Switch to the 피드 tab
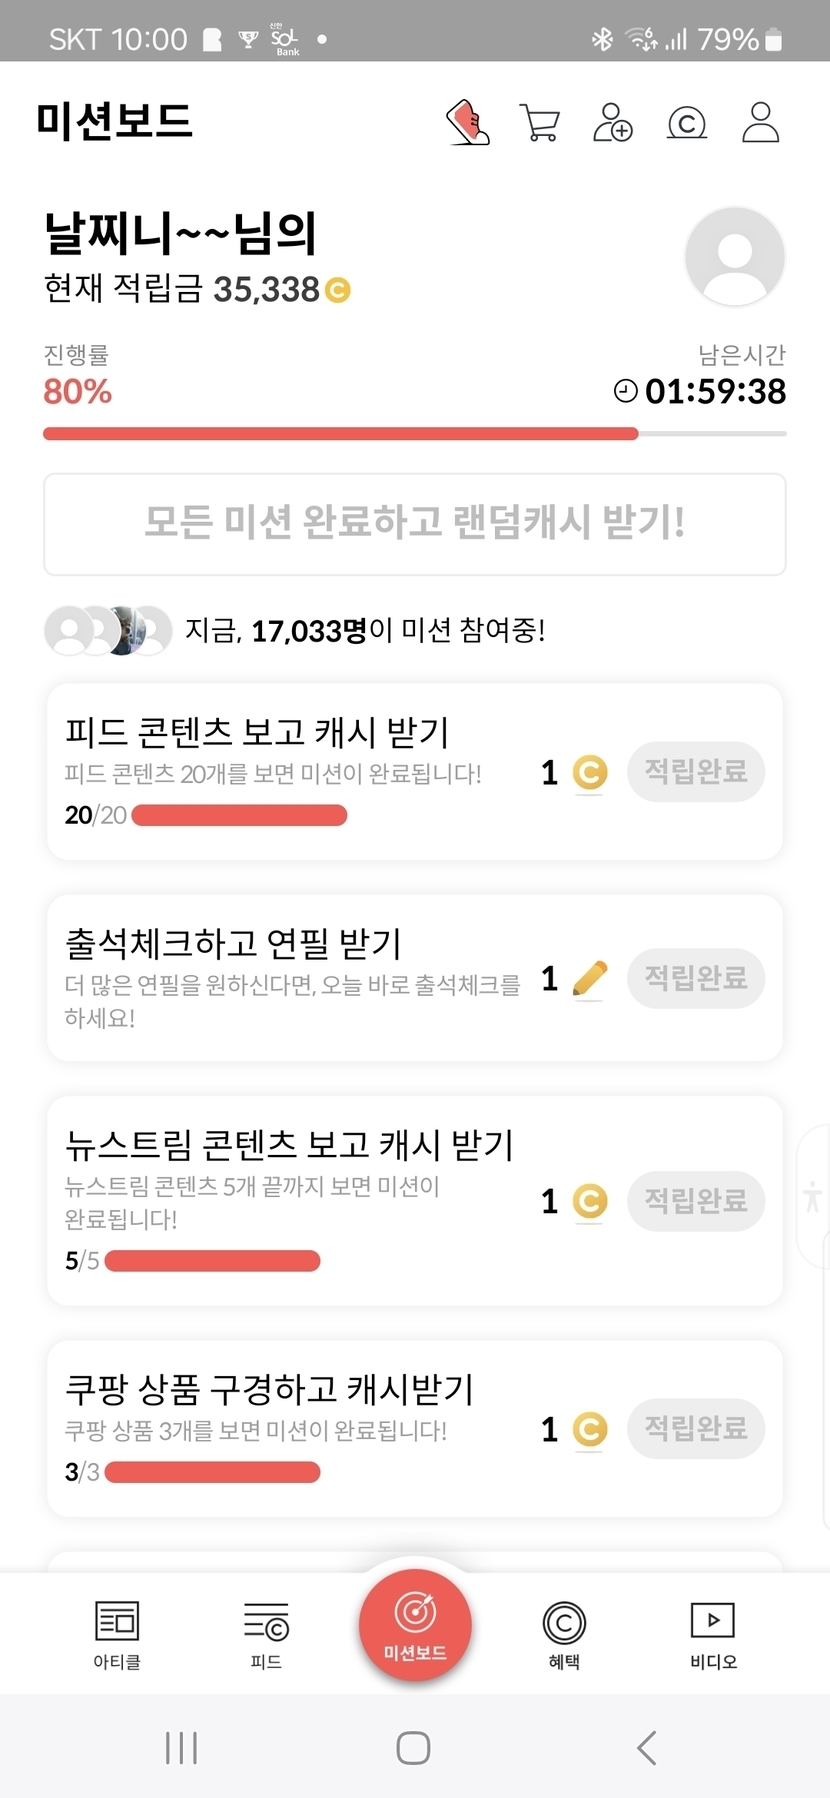 [266, 1634]
